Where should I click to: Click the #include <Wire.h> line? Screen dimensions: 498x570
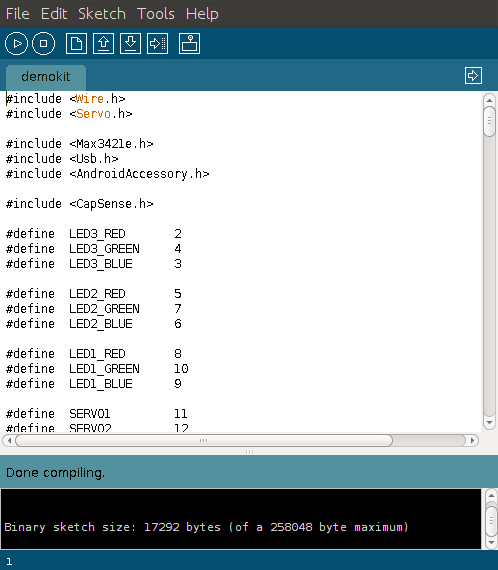click(66, 99)
